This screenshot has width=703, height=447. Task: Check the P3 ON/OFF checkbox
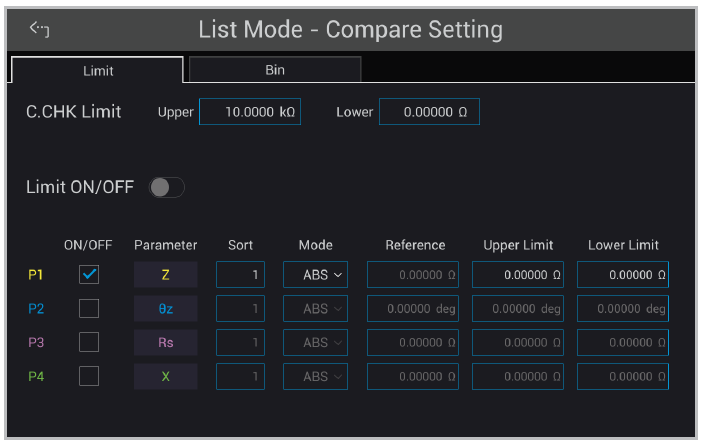(x=89, y=342)
